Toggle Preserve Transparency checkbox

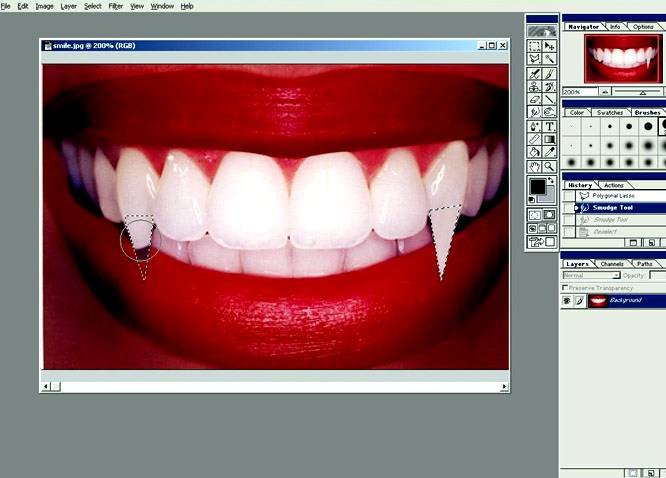pyautogui.click(x=566, y=287)
